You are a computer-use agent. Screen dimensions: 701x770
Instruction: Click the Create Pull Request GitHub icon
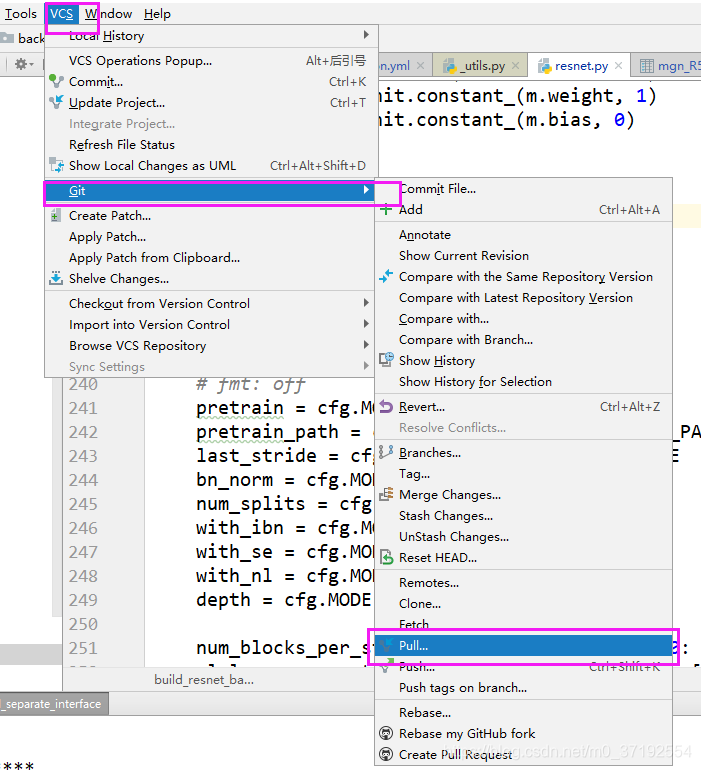pos(386,754)
